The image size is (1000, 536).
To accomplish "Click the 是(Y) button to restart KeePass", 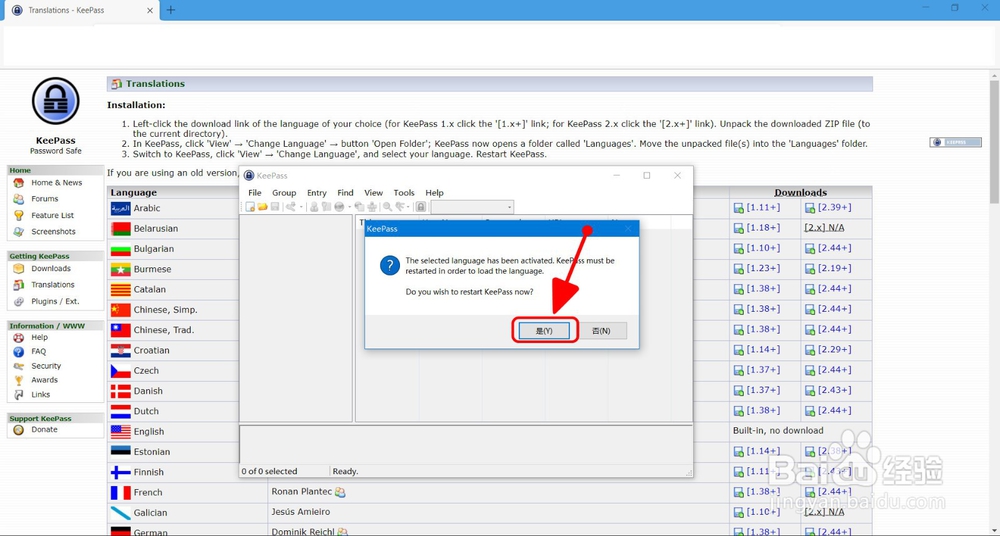I will tap(544, 331).
